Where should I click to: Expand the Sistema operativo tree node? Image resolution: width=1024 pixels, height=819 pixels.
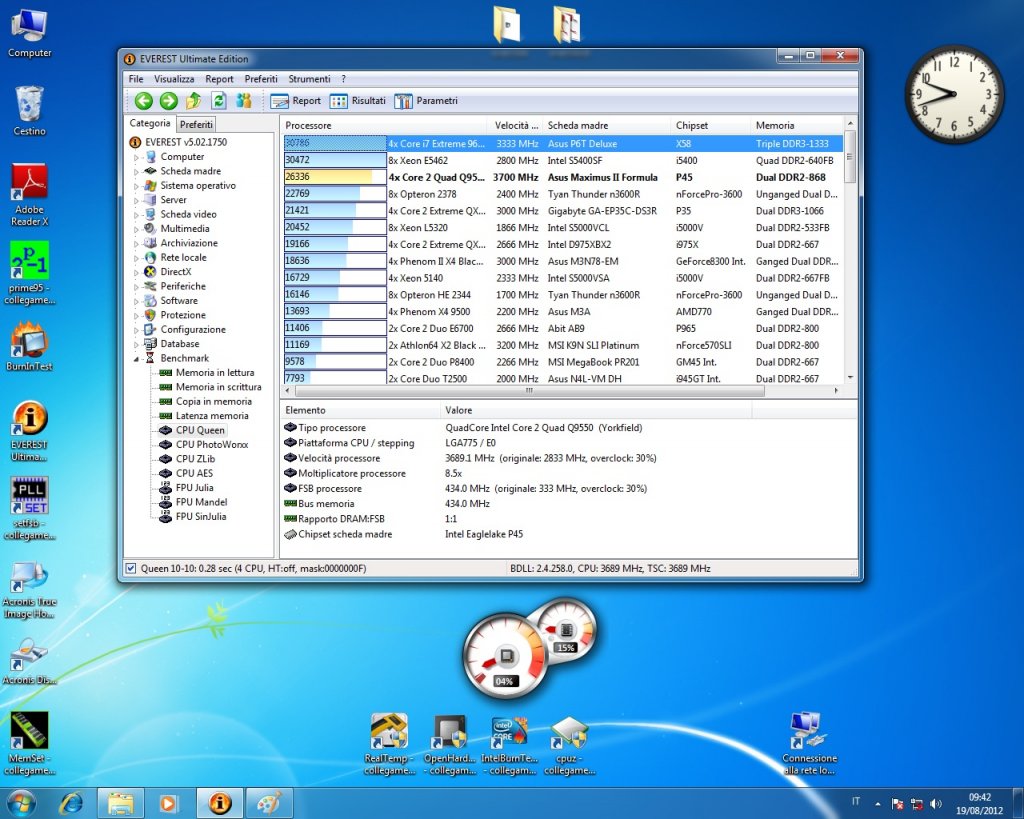coord(136,185)
